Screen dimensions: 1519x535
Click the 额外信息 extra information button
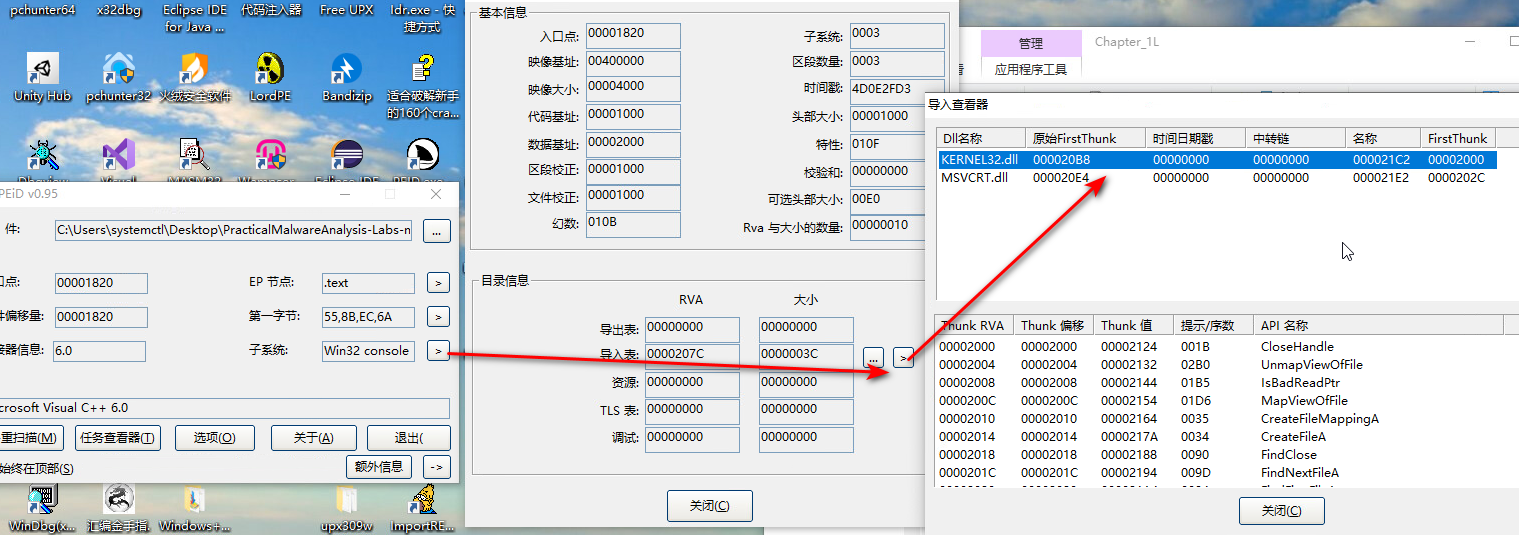[379, 467]
